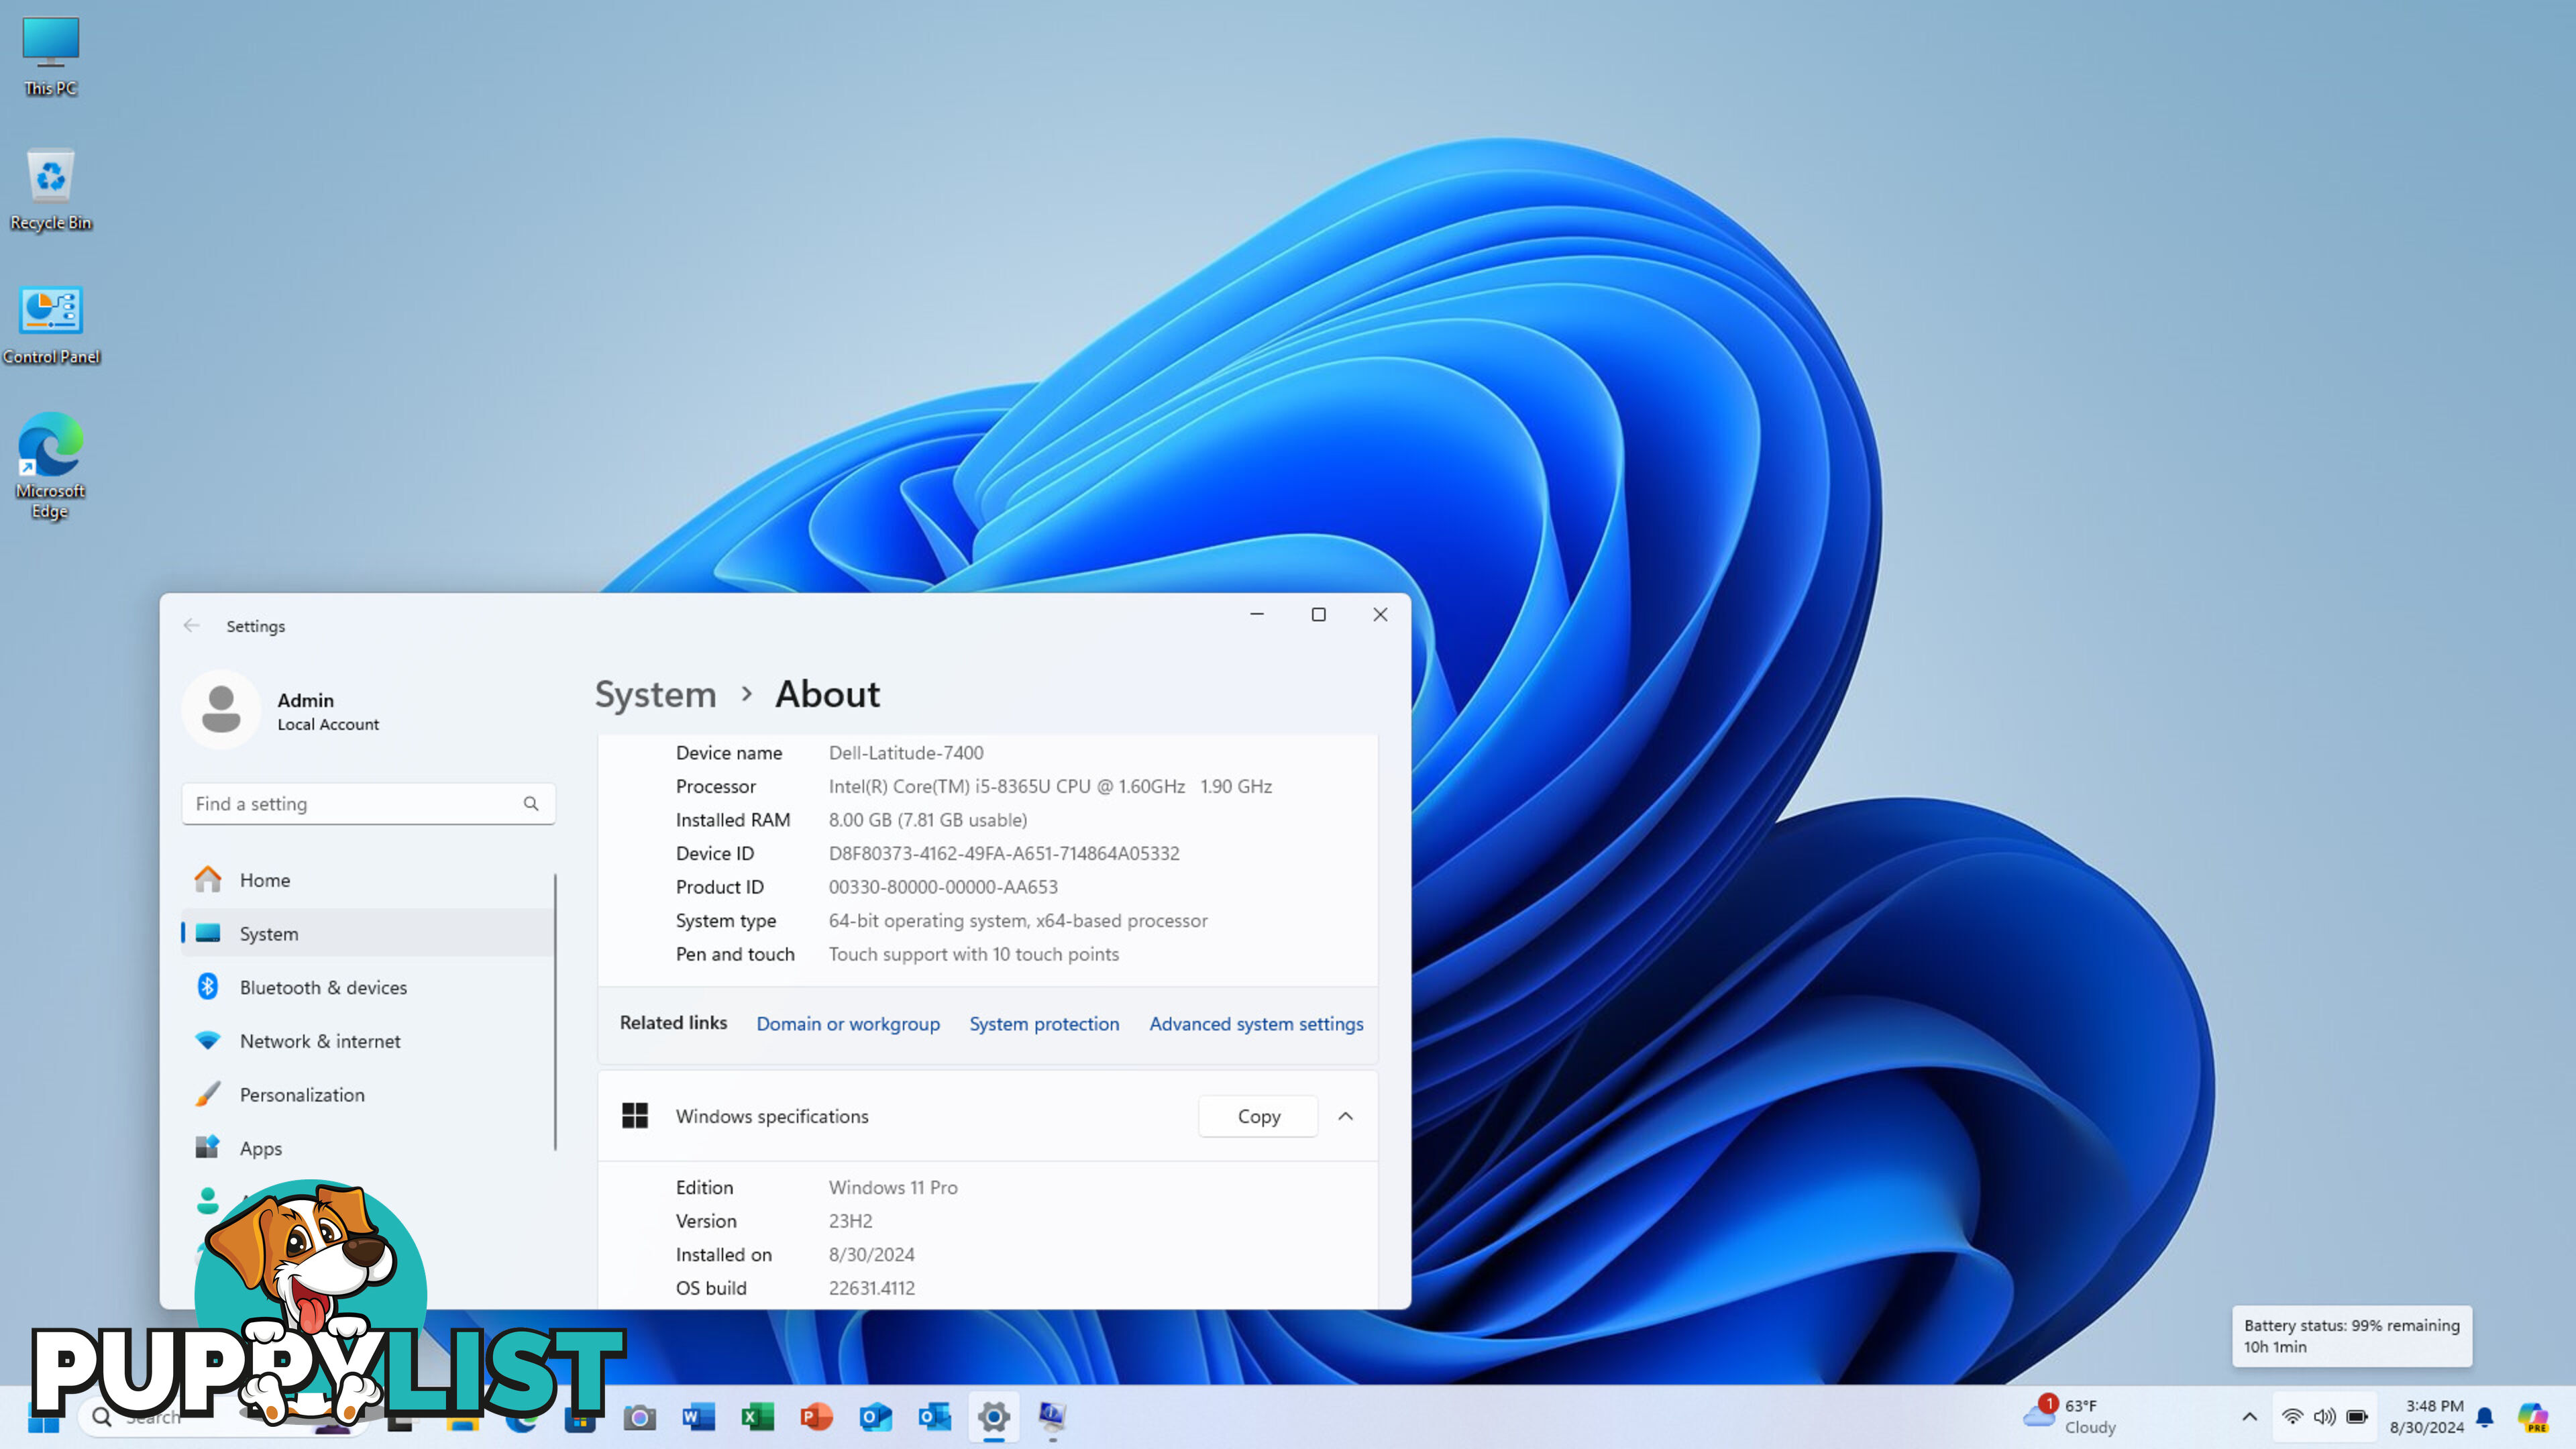This screenshot has width=2576, height=1449.
Task: Open the This PC desktop icon
Action: [50, 56]
